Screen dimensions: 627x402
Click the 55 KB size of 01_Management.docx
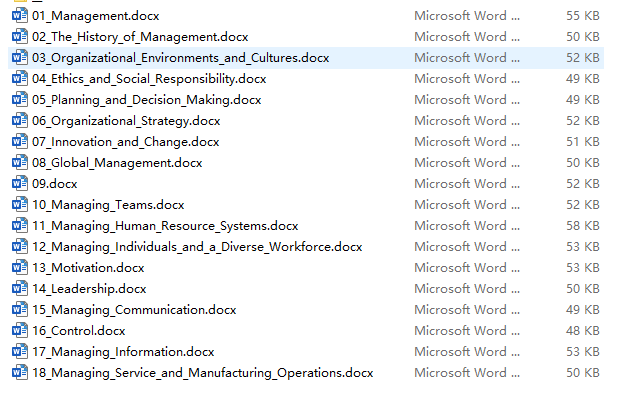coord(583,16)
